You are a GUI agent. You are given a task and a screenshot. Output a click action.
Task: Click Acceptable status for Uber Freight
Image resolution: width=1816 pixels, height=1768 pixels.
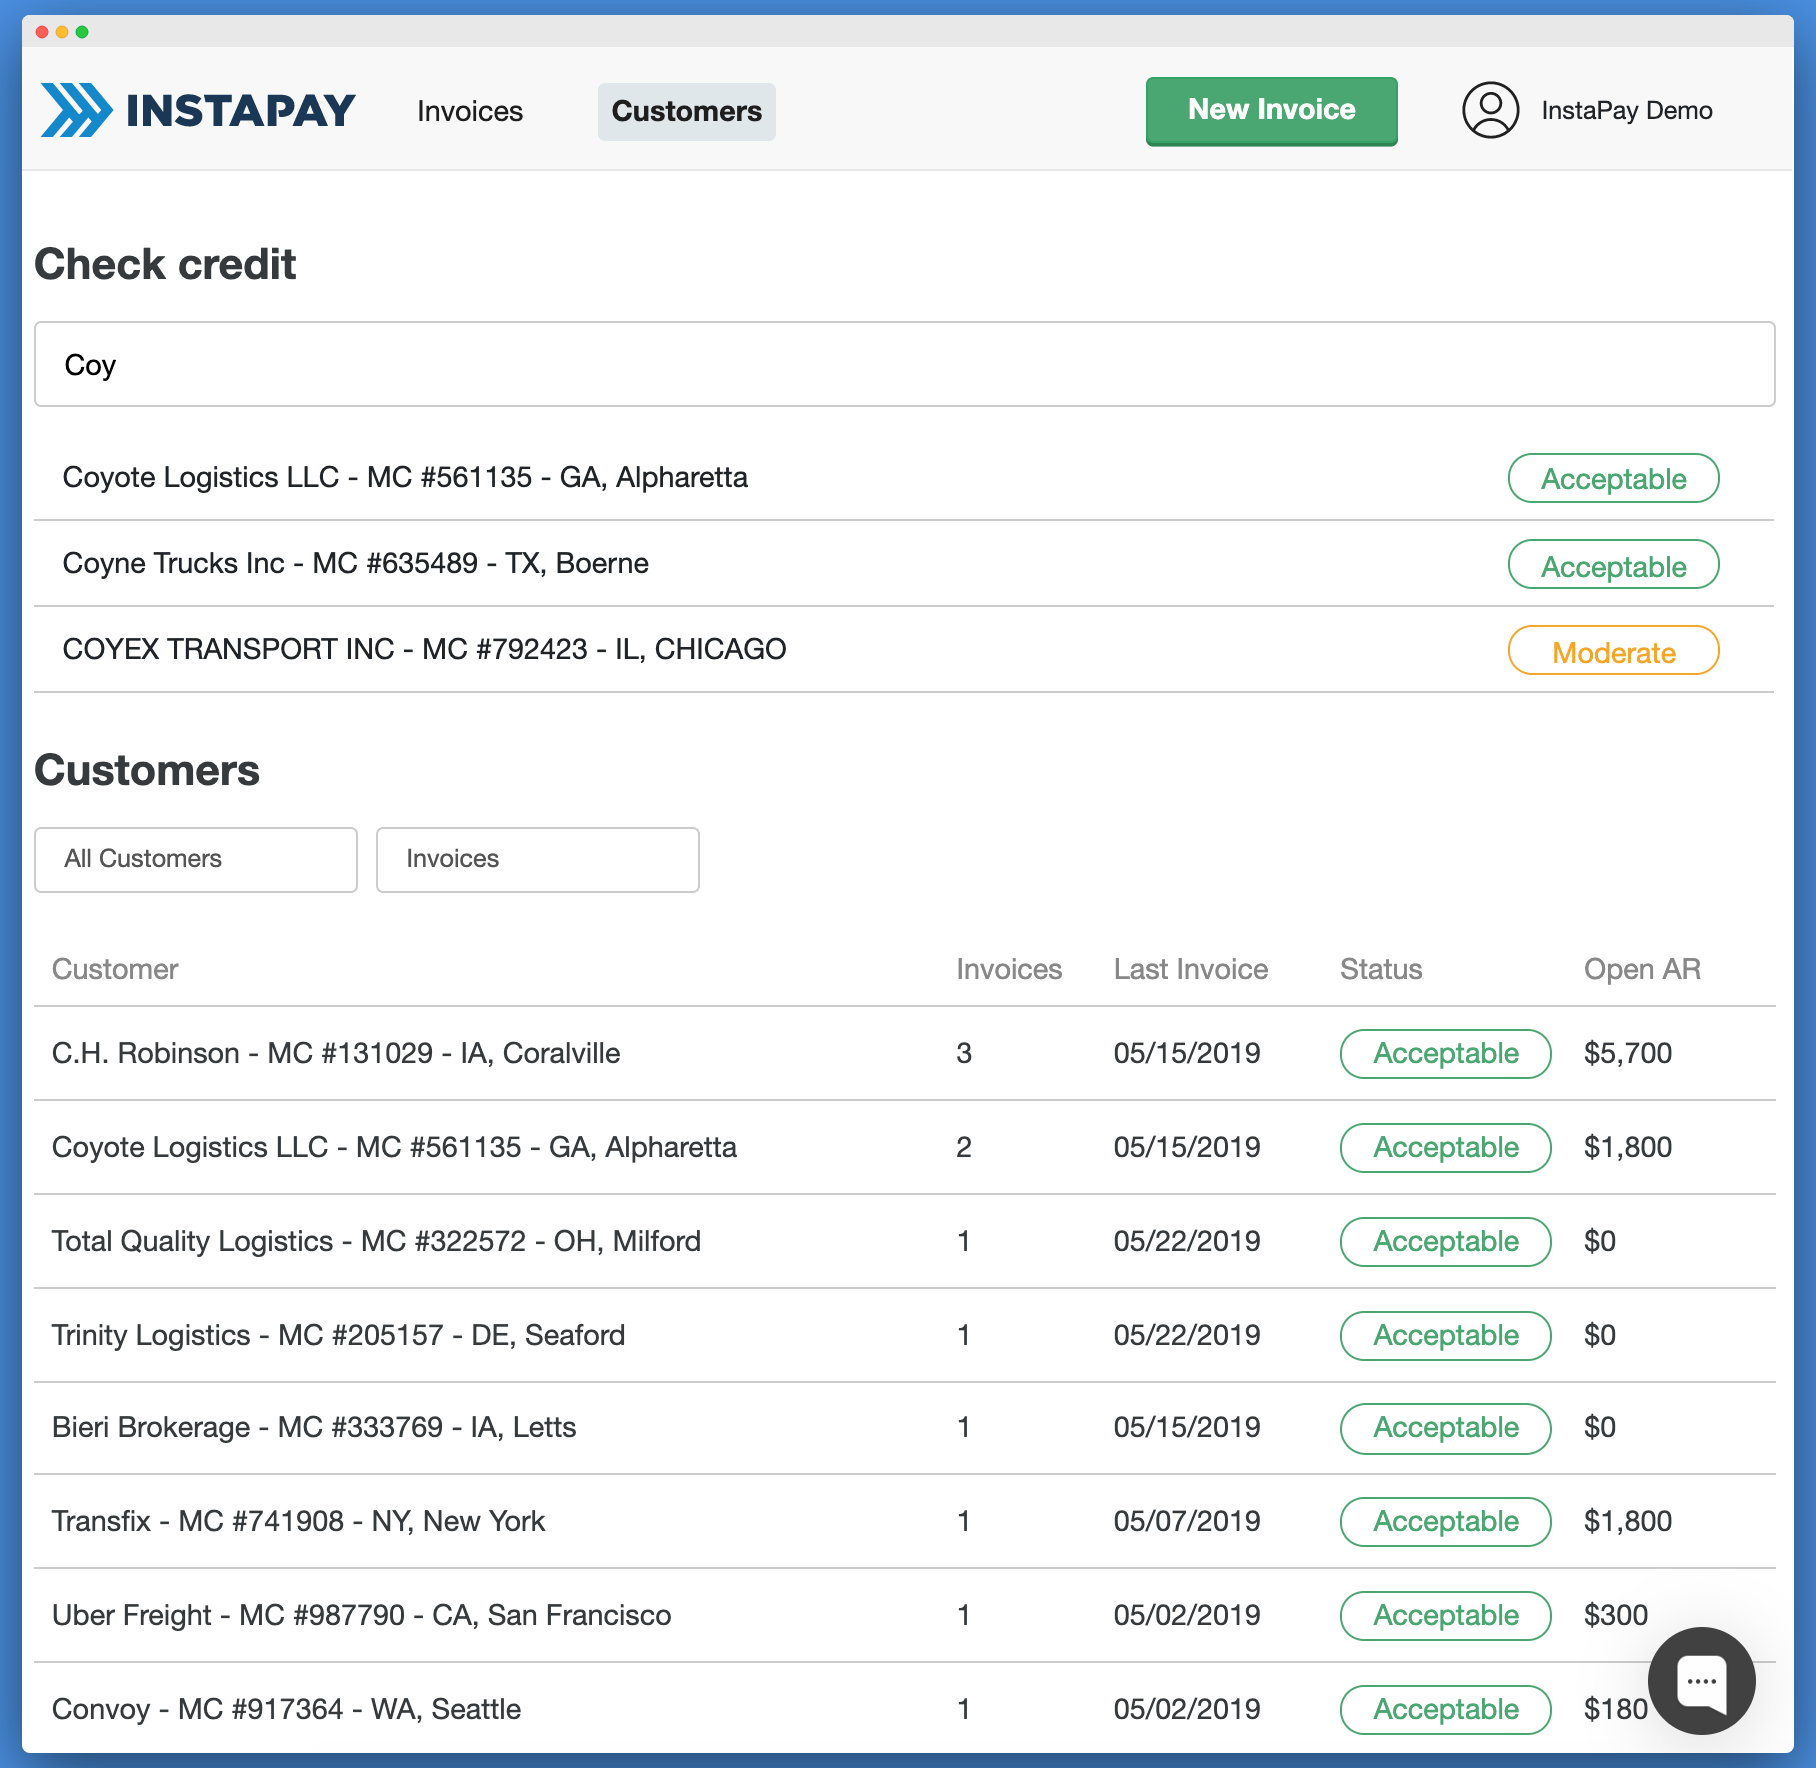coord(1445,1616)
